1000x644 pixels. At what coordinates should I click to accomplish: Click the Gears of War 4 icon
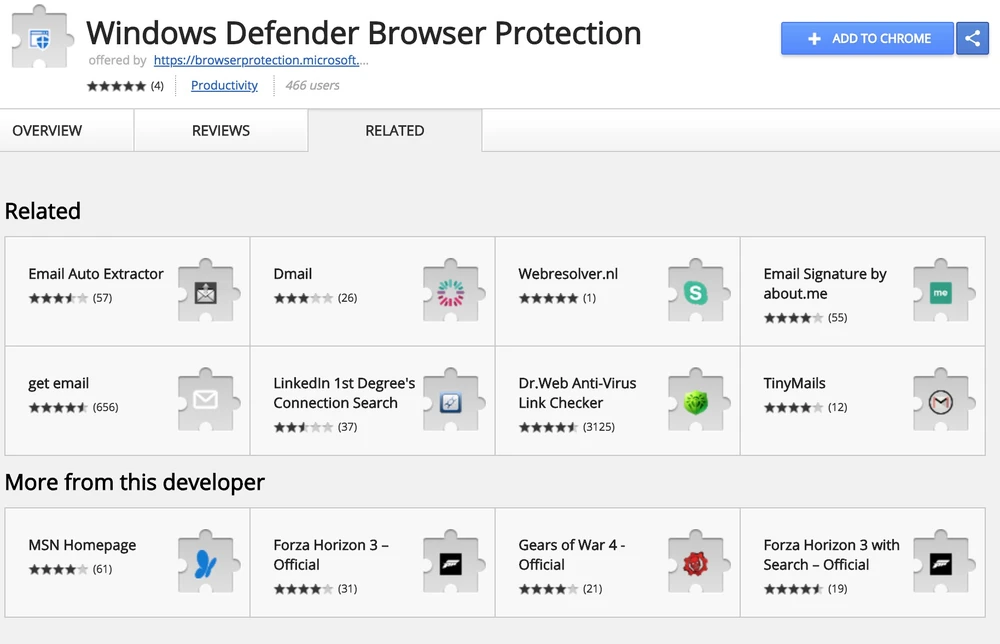pyautogui.click(x=695, y=564)
